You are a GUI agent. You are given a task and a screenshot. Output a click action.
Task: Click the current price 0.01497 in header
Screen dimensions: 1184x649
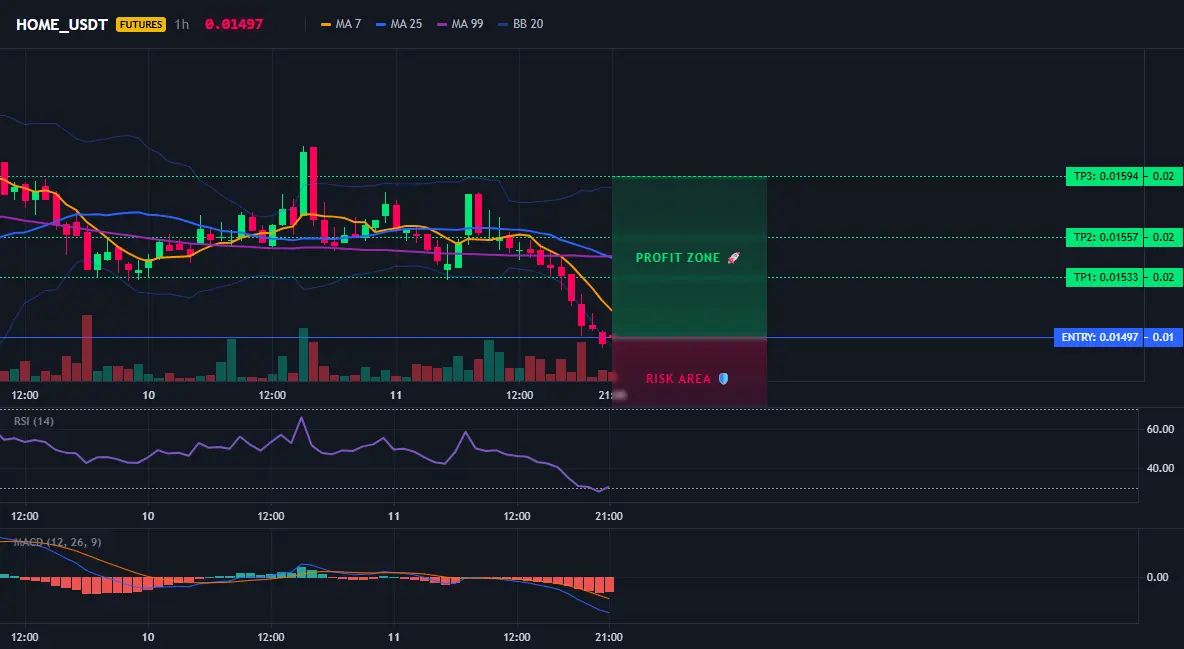(x=234, y=24)
